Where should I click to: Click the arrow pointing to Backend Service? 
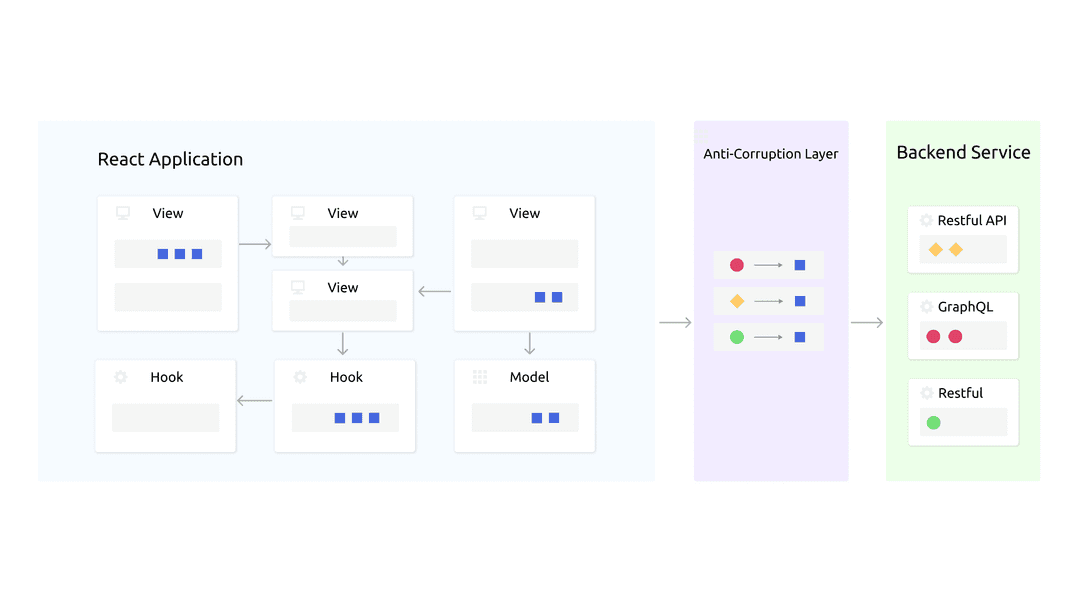[866, 323]
